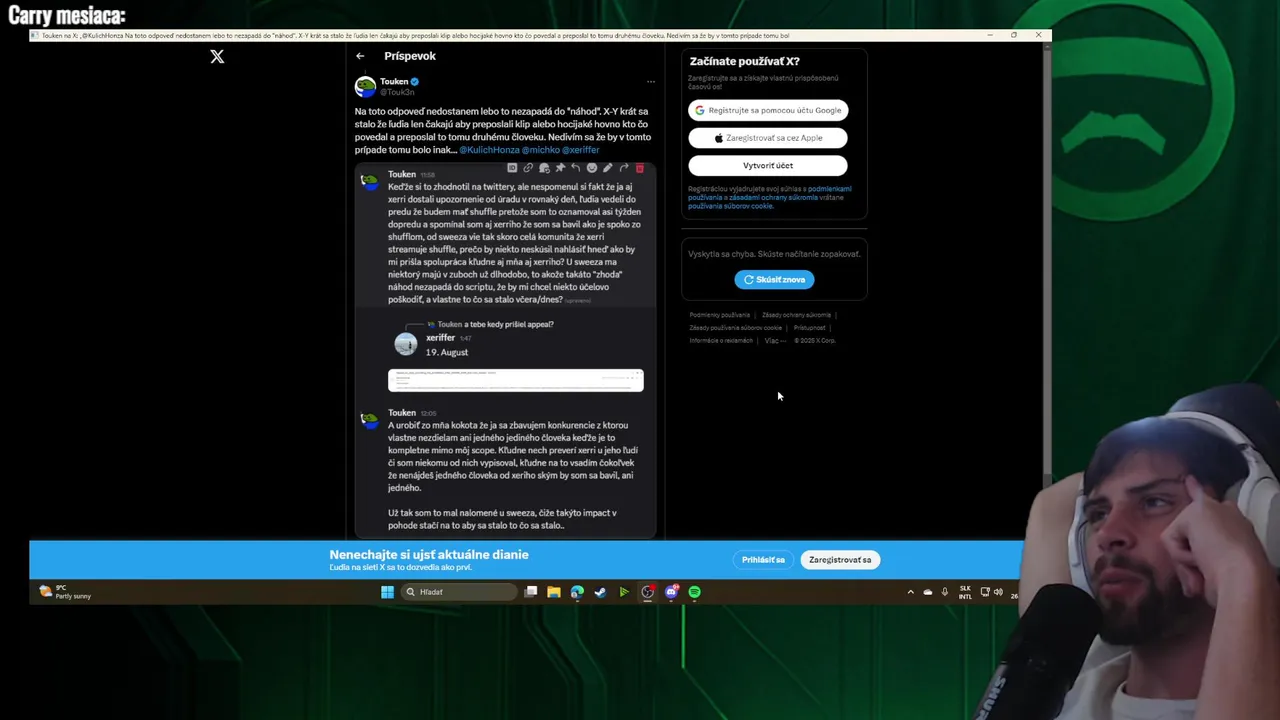Click the Skúsiť znova retry button

774,280
